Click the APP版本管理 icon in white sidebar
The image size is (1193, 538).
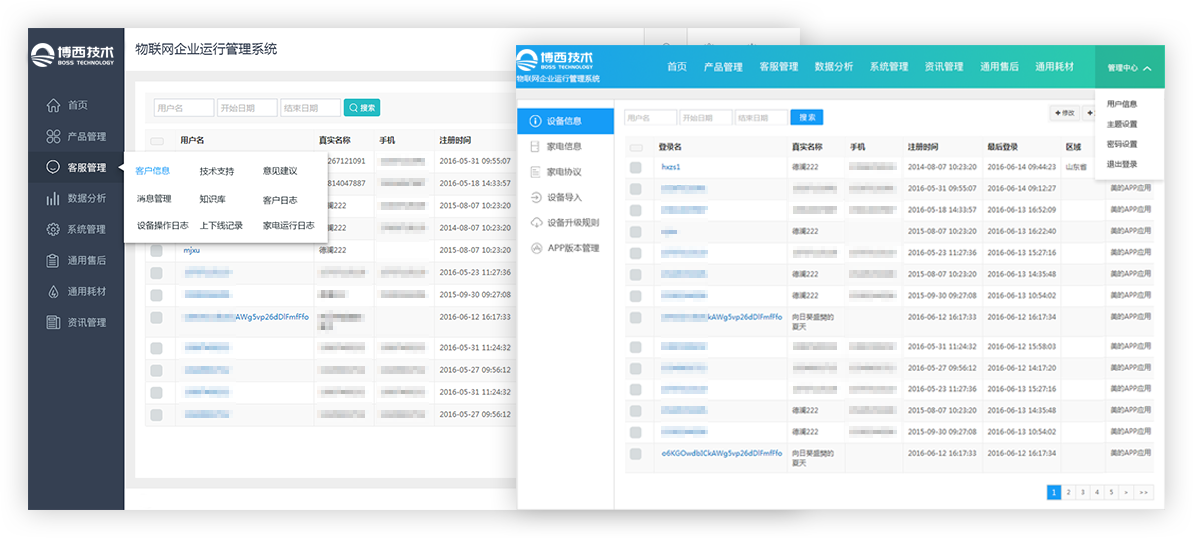point(537,248)
